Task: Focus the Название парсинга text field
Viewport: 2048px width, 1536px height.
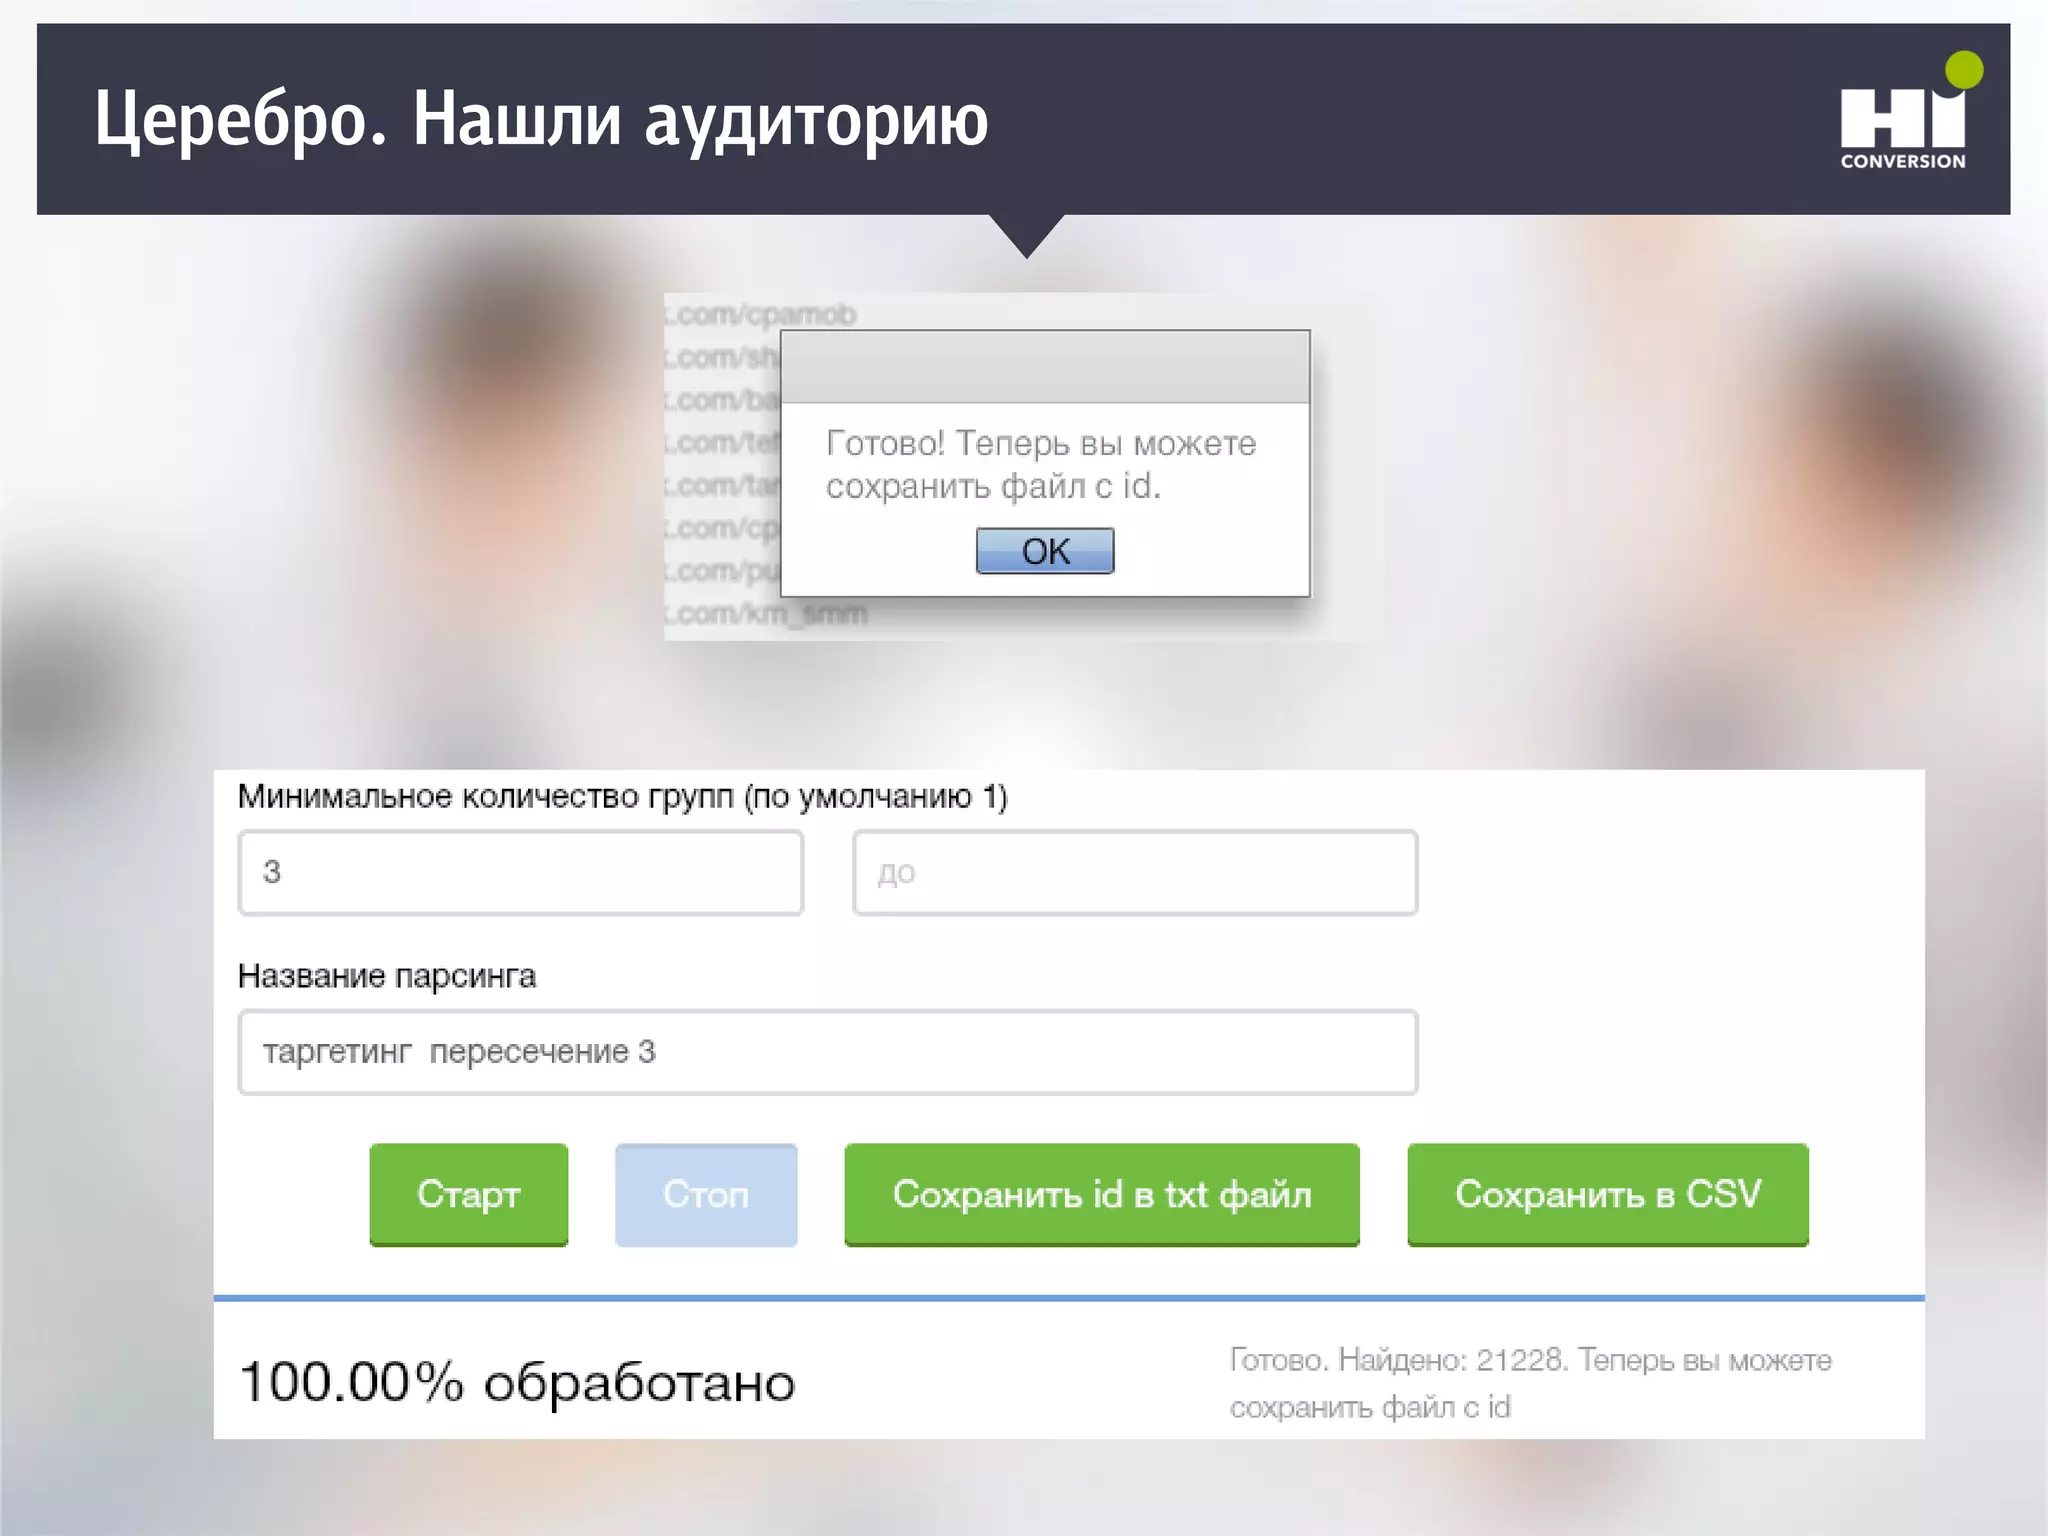Action: click(828, 1052)
